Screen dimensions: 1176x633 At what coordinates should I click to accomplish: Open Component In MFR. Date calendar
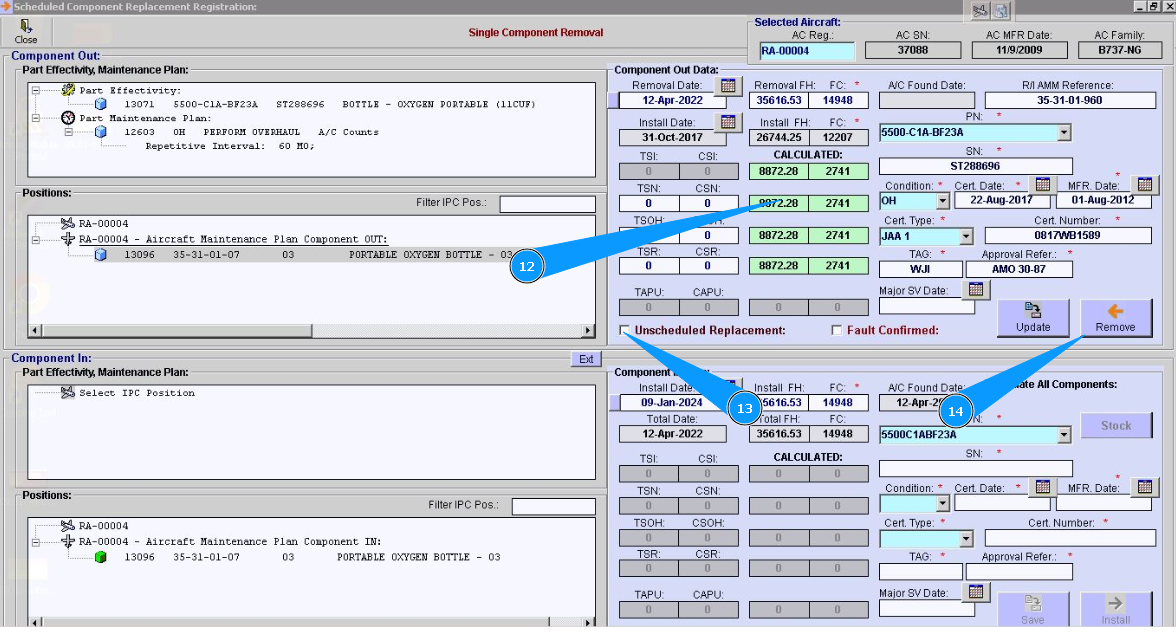tap(1145, 487)
